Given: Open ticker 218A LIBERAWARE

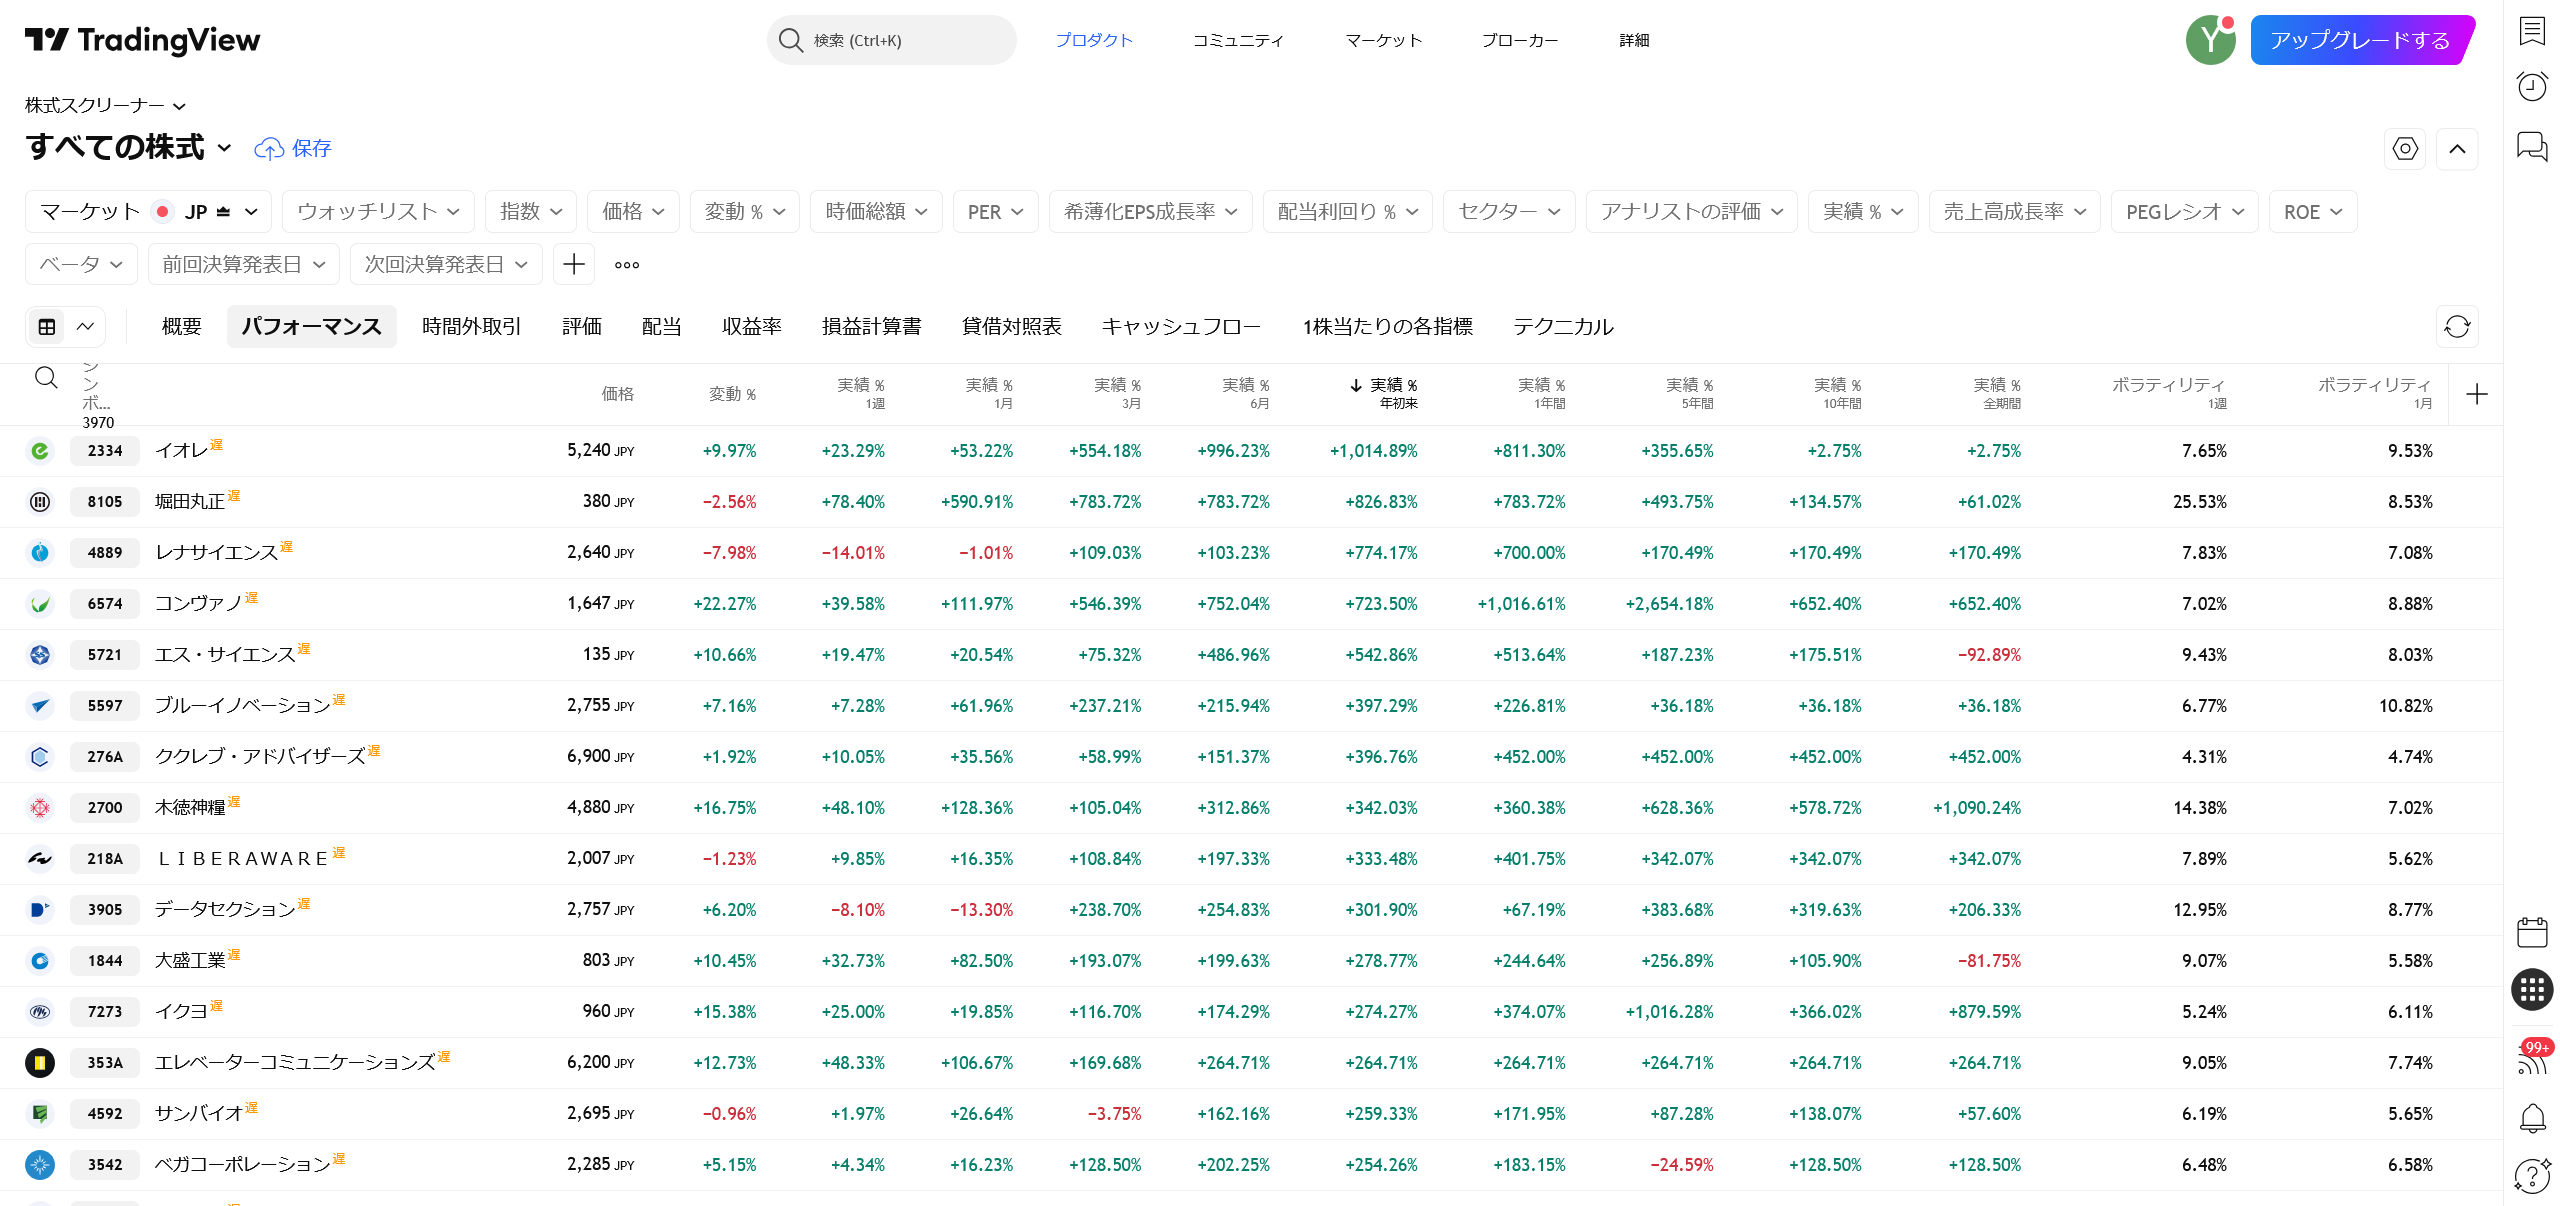Looking at the screenshot, I should pos(104,859).
